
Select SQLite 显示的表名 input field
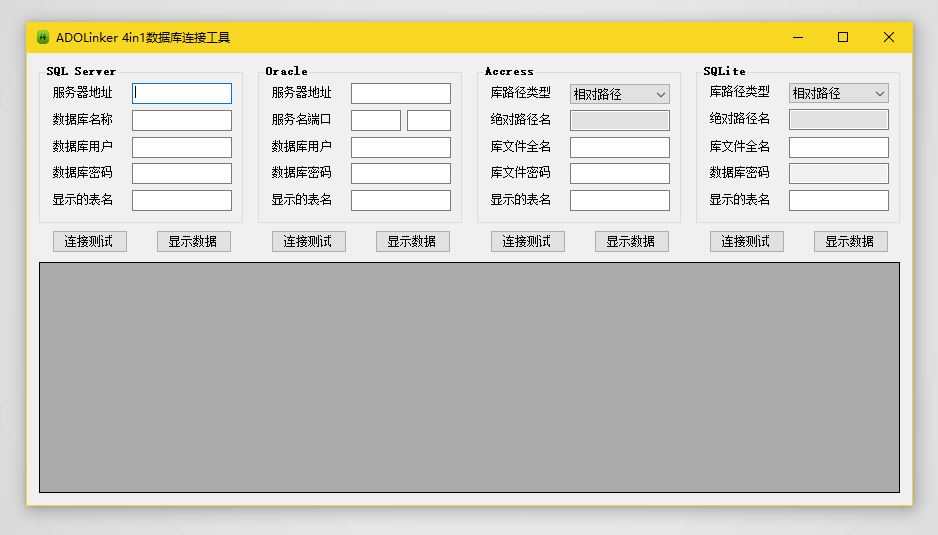(x=839, y=200)
